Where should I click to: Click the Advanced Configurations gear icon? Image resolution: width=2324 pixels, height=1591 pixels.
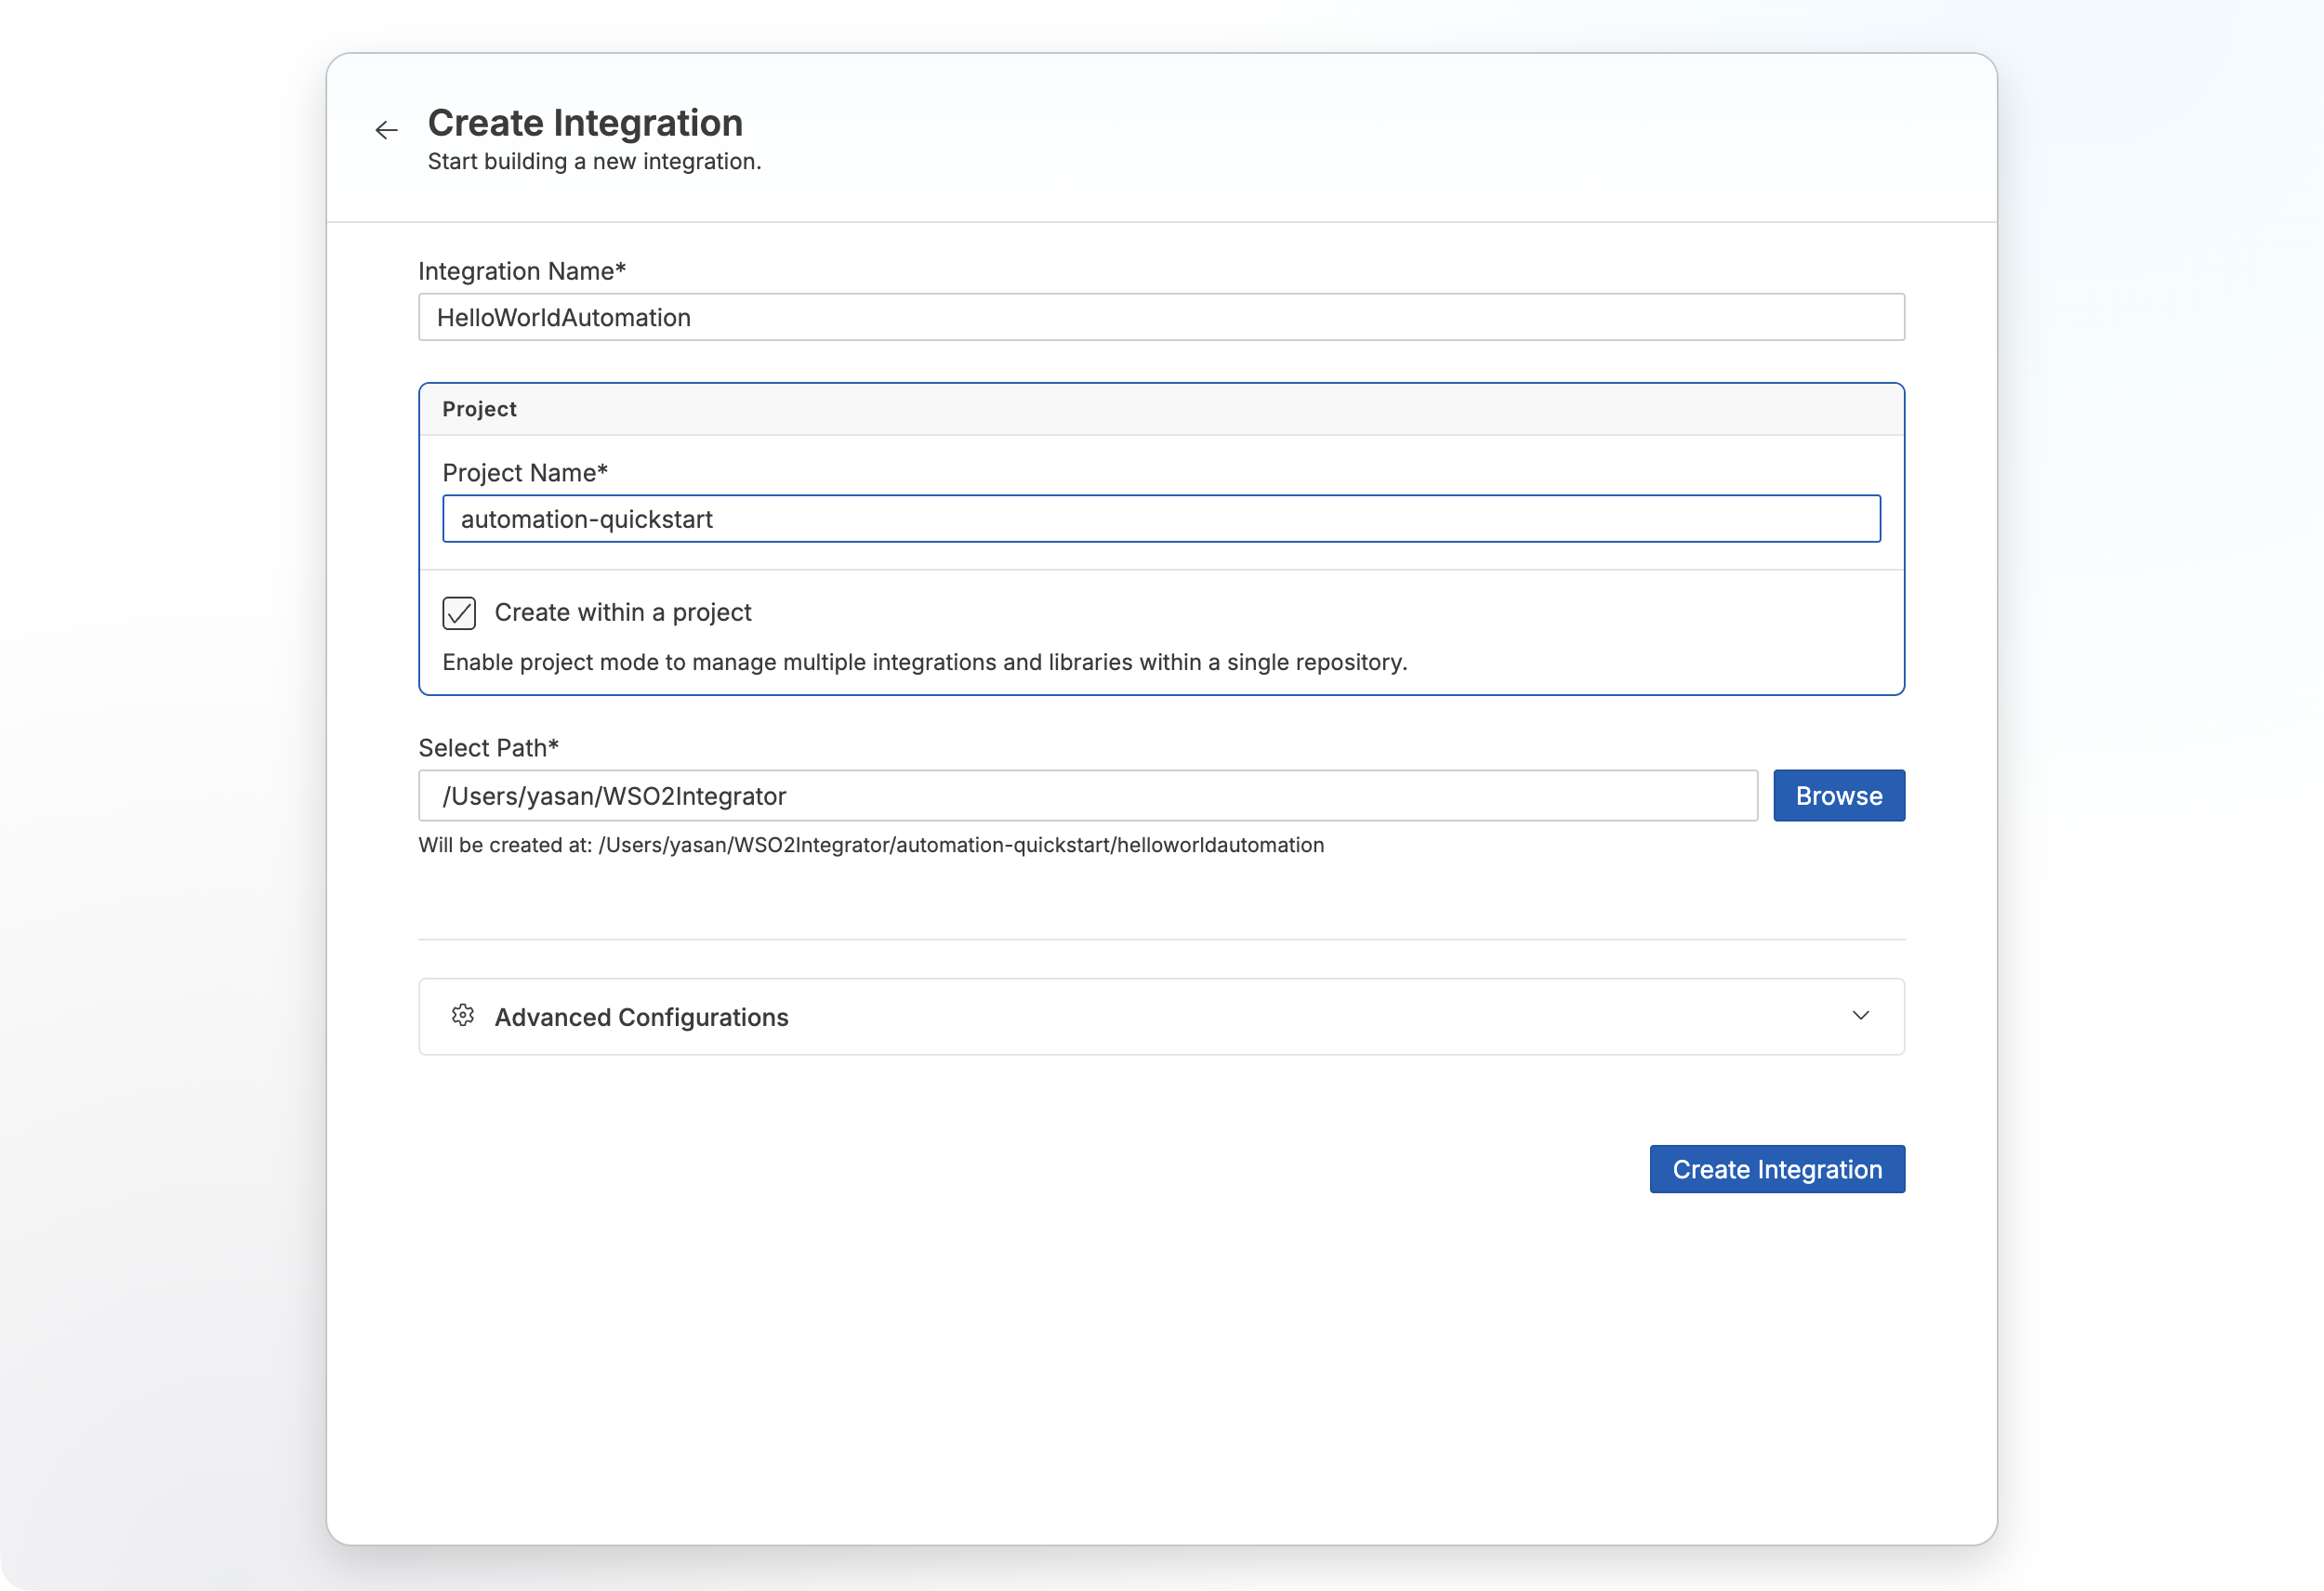(462, 1016)
